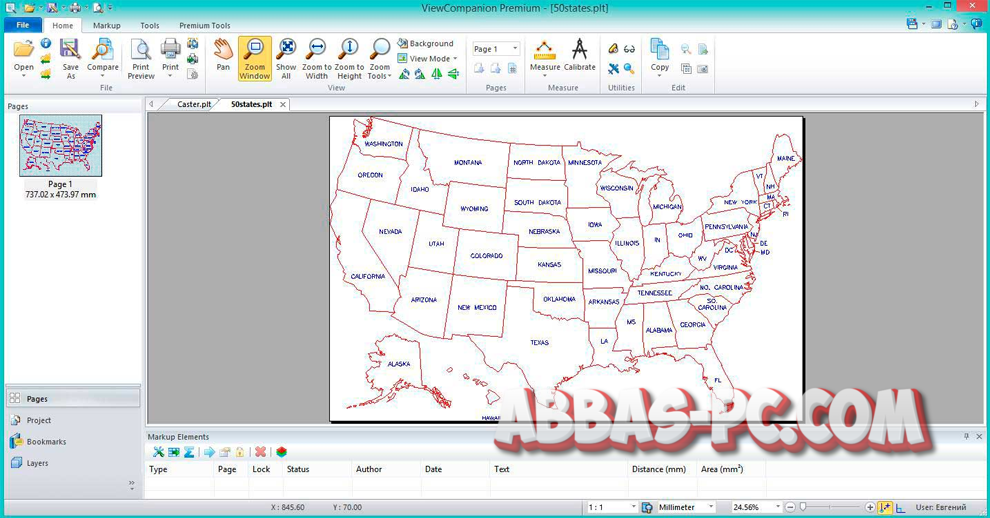
Task: Click Zoom to Width icon
Action: tap(317, 59)
